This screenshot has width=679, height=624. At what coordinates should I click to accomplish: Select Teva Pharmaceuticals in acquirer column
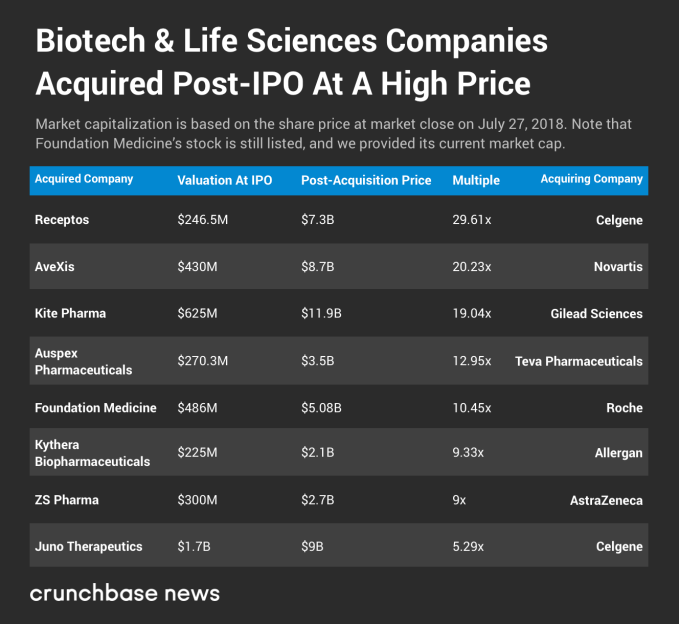579,361
